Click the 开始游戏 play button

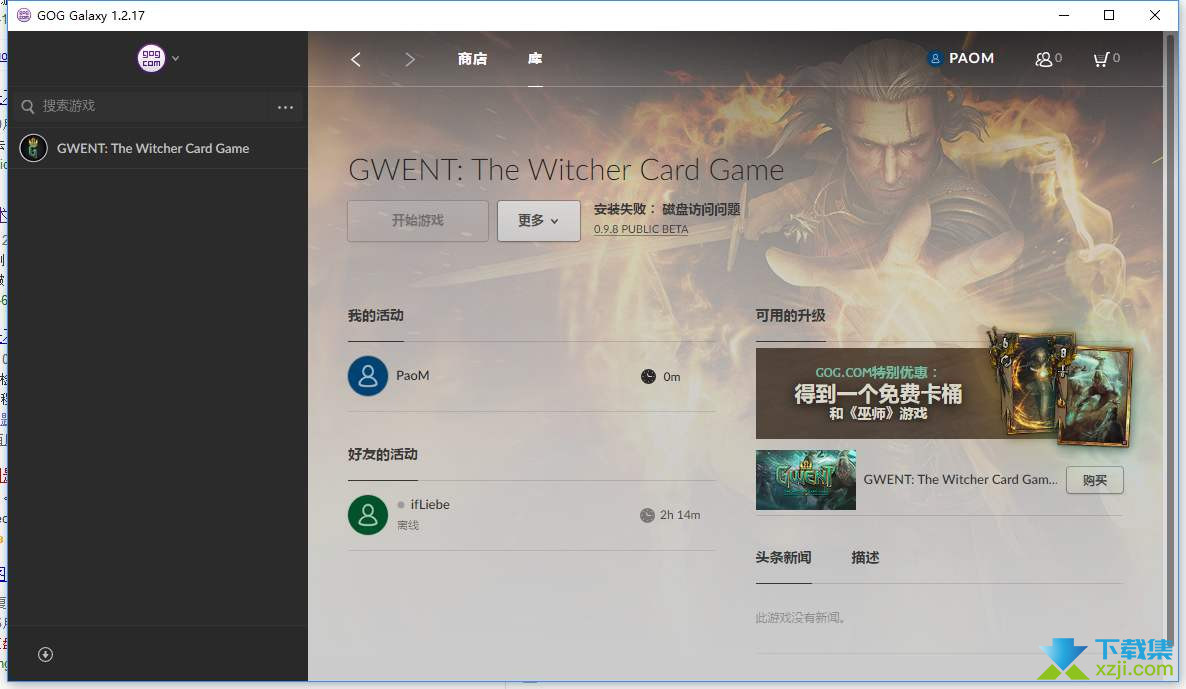pyautogui.click(x=418, y=221)
